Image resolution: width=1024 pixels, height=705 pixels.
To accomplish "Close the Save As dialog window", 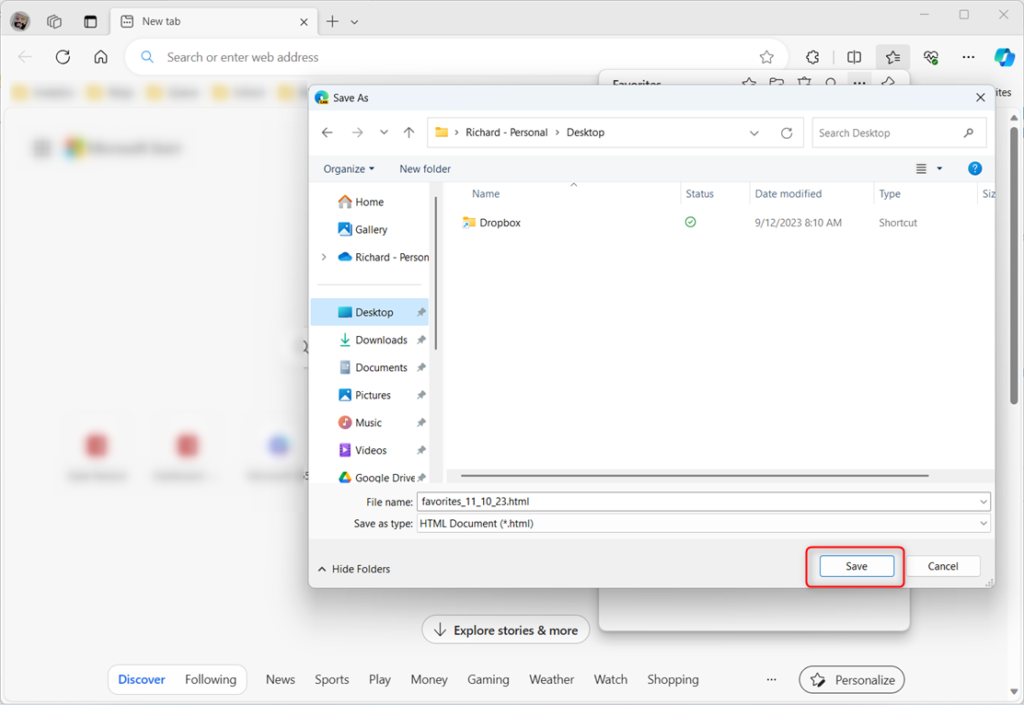I will coord(980,98).
